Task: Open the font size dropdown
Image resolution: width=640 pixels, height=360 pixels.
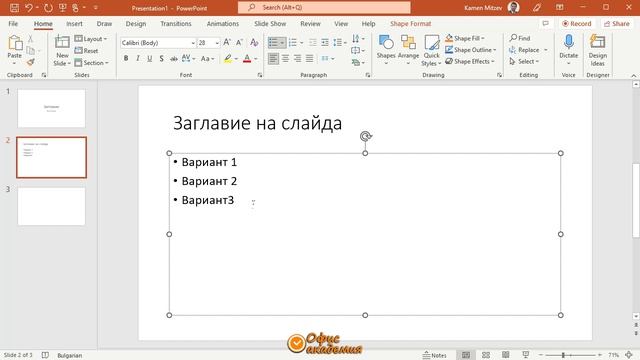Action: click(217, 43)
